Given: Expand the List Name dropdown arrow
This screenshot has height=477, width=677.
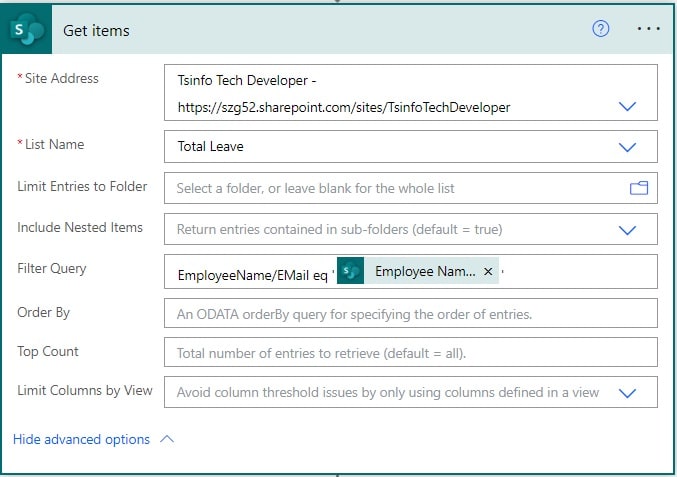Looking at the screenshot, I should (x=627, y=147).
